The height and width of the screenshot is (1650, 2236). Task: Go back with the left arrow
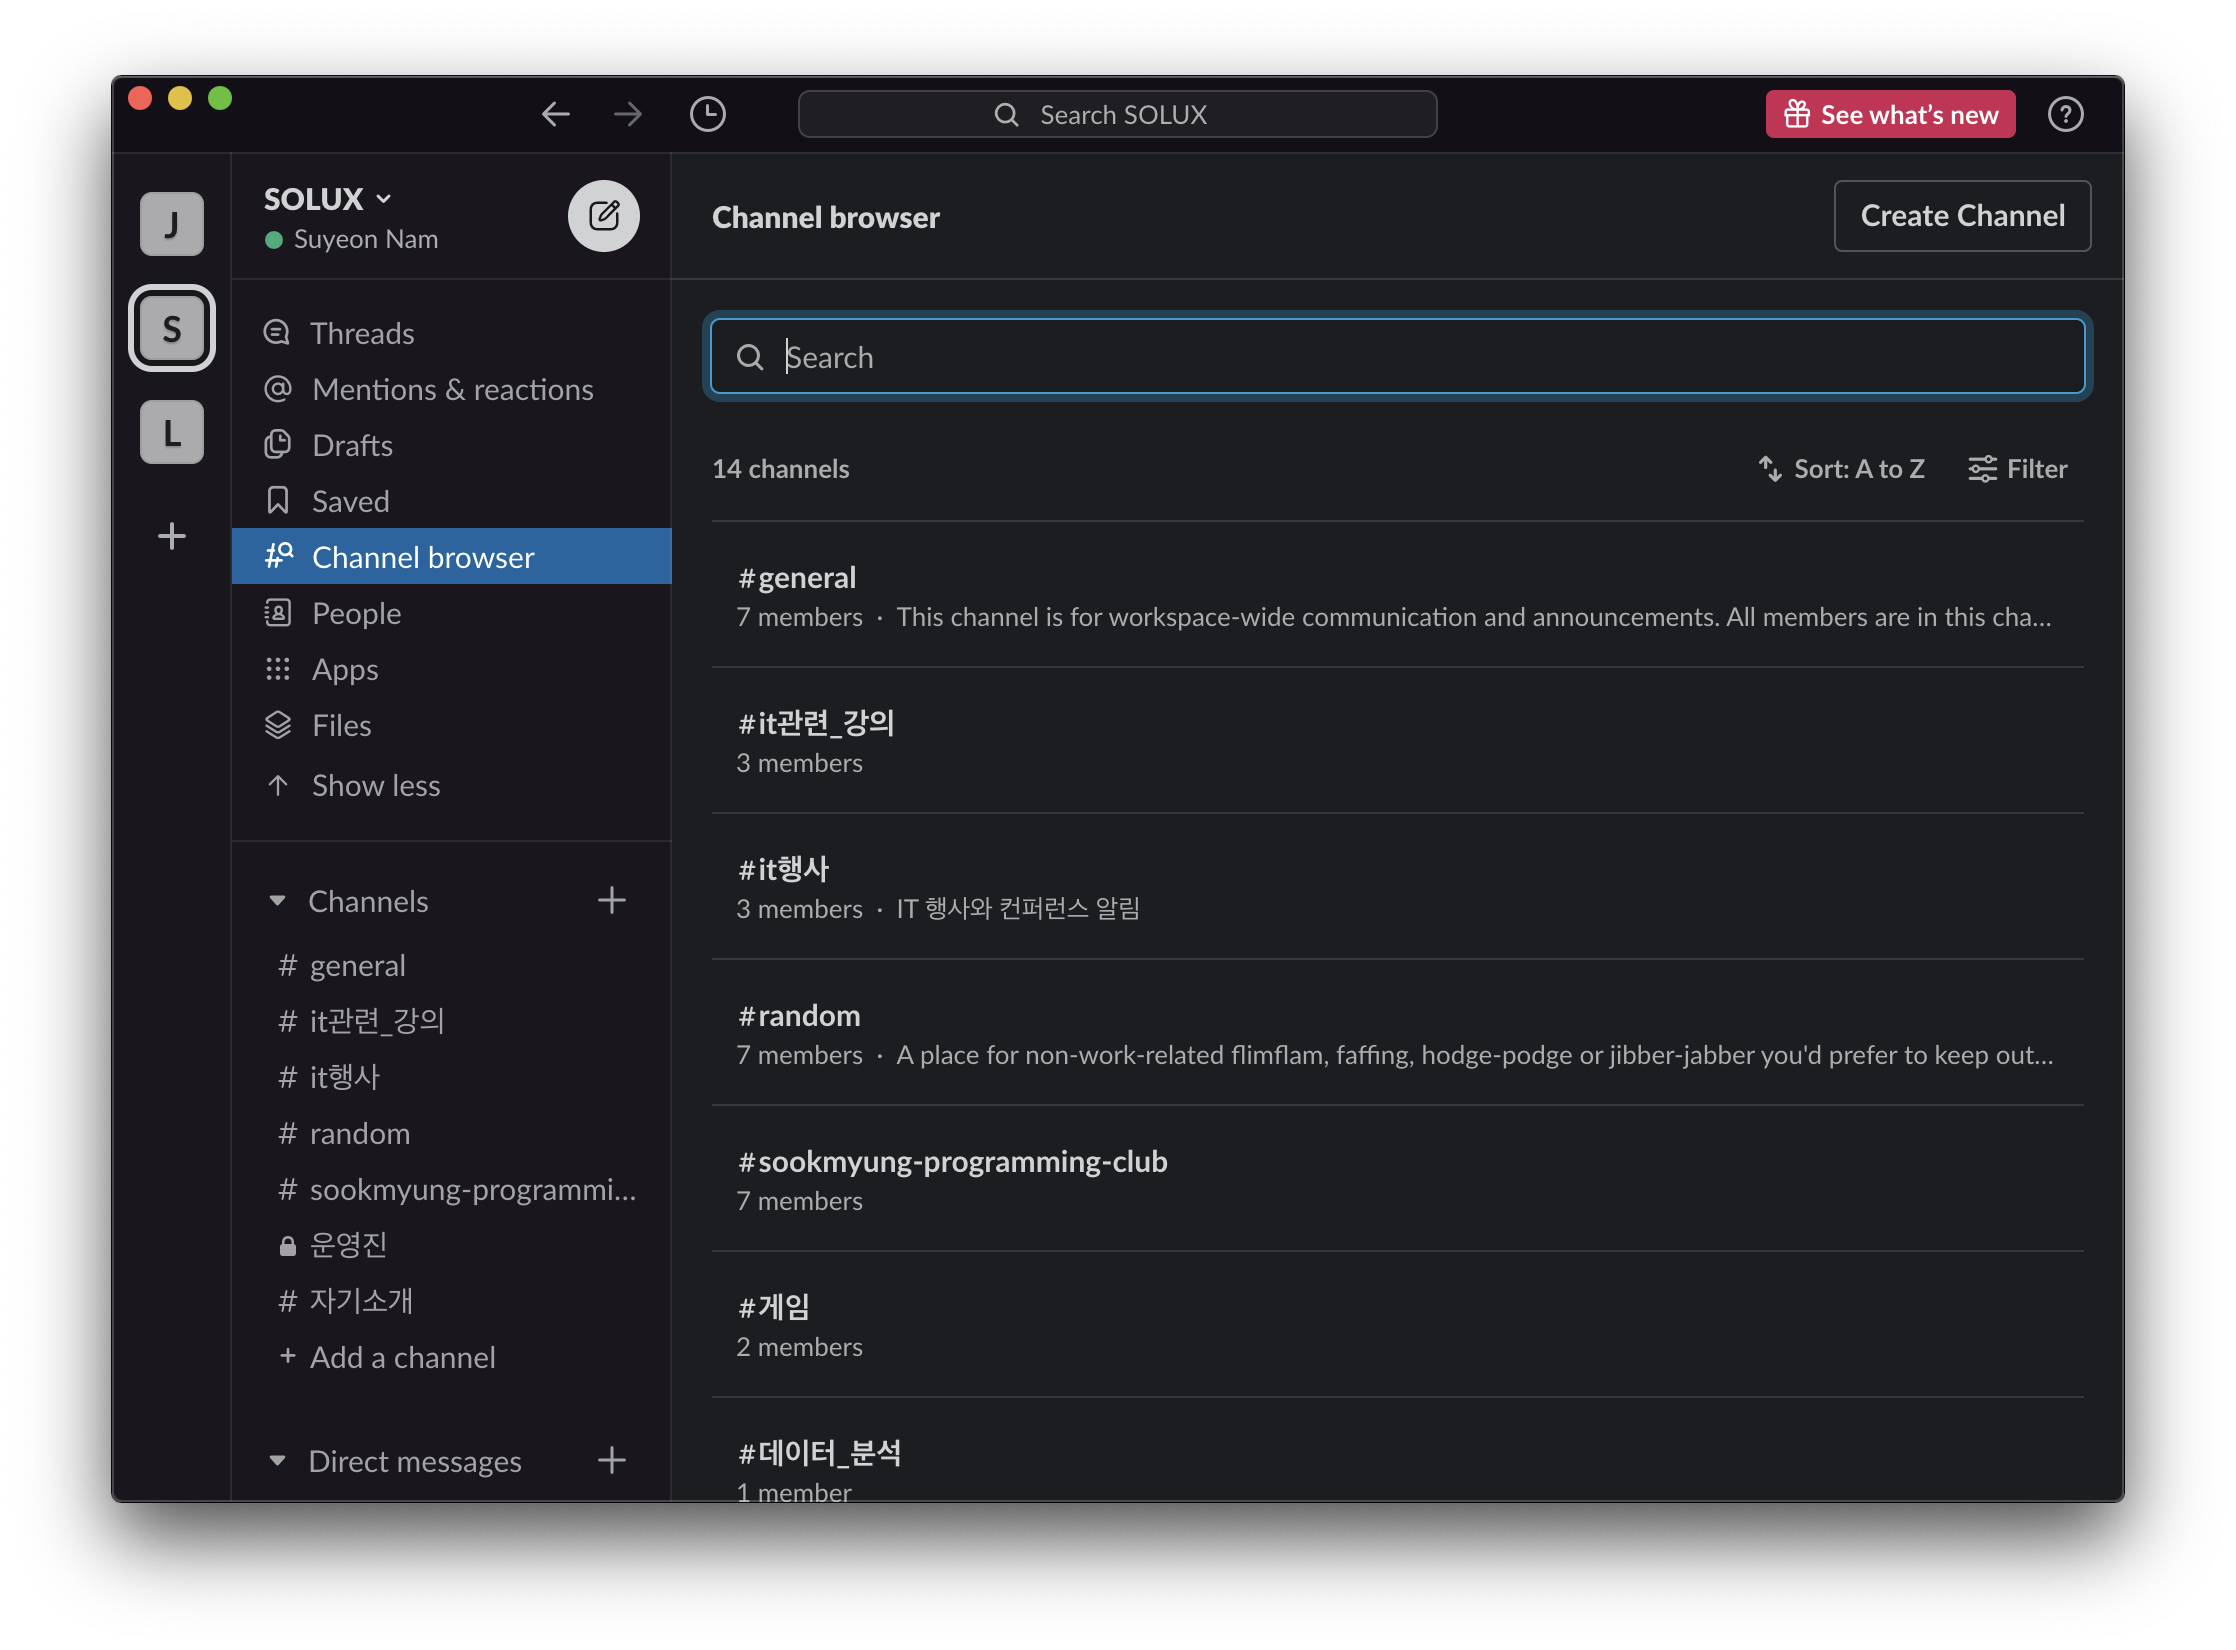pyautogui.click(x=556, y=114)
